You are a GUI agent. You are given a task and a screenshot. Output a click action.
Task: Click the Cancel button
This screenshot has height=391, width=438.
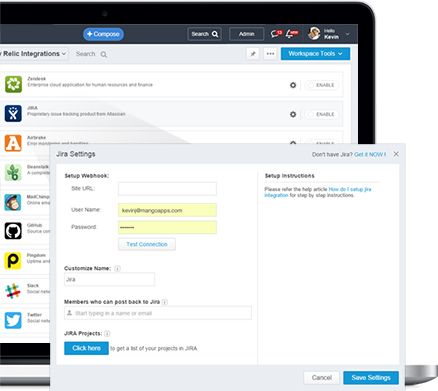click(x=322, y=378)
